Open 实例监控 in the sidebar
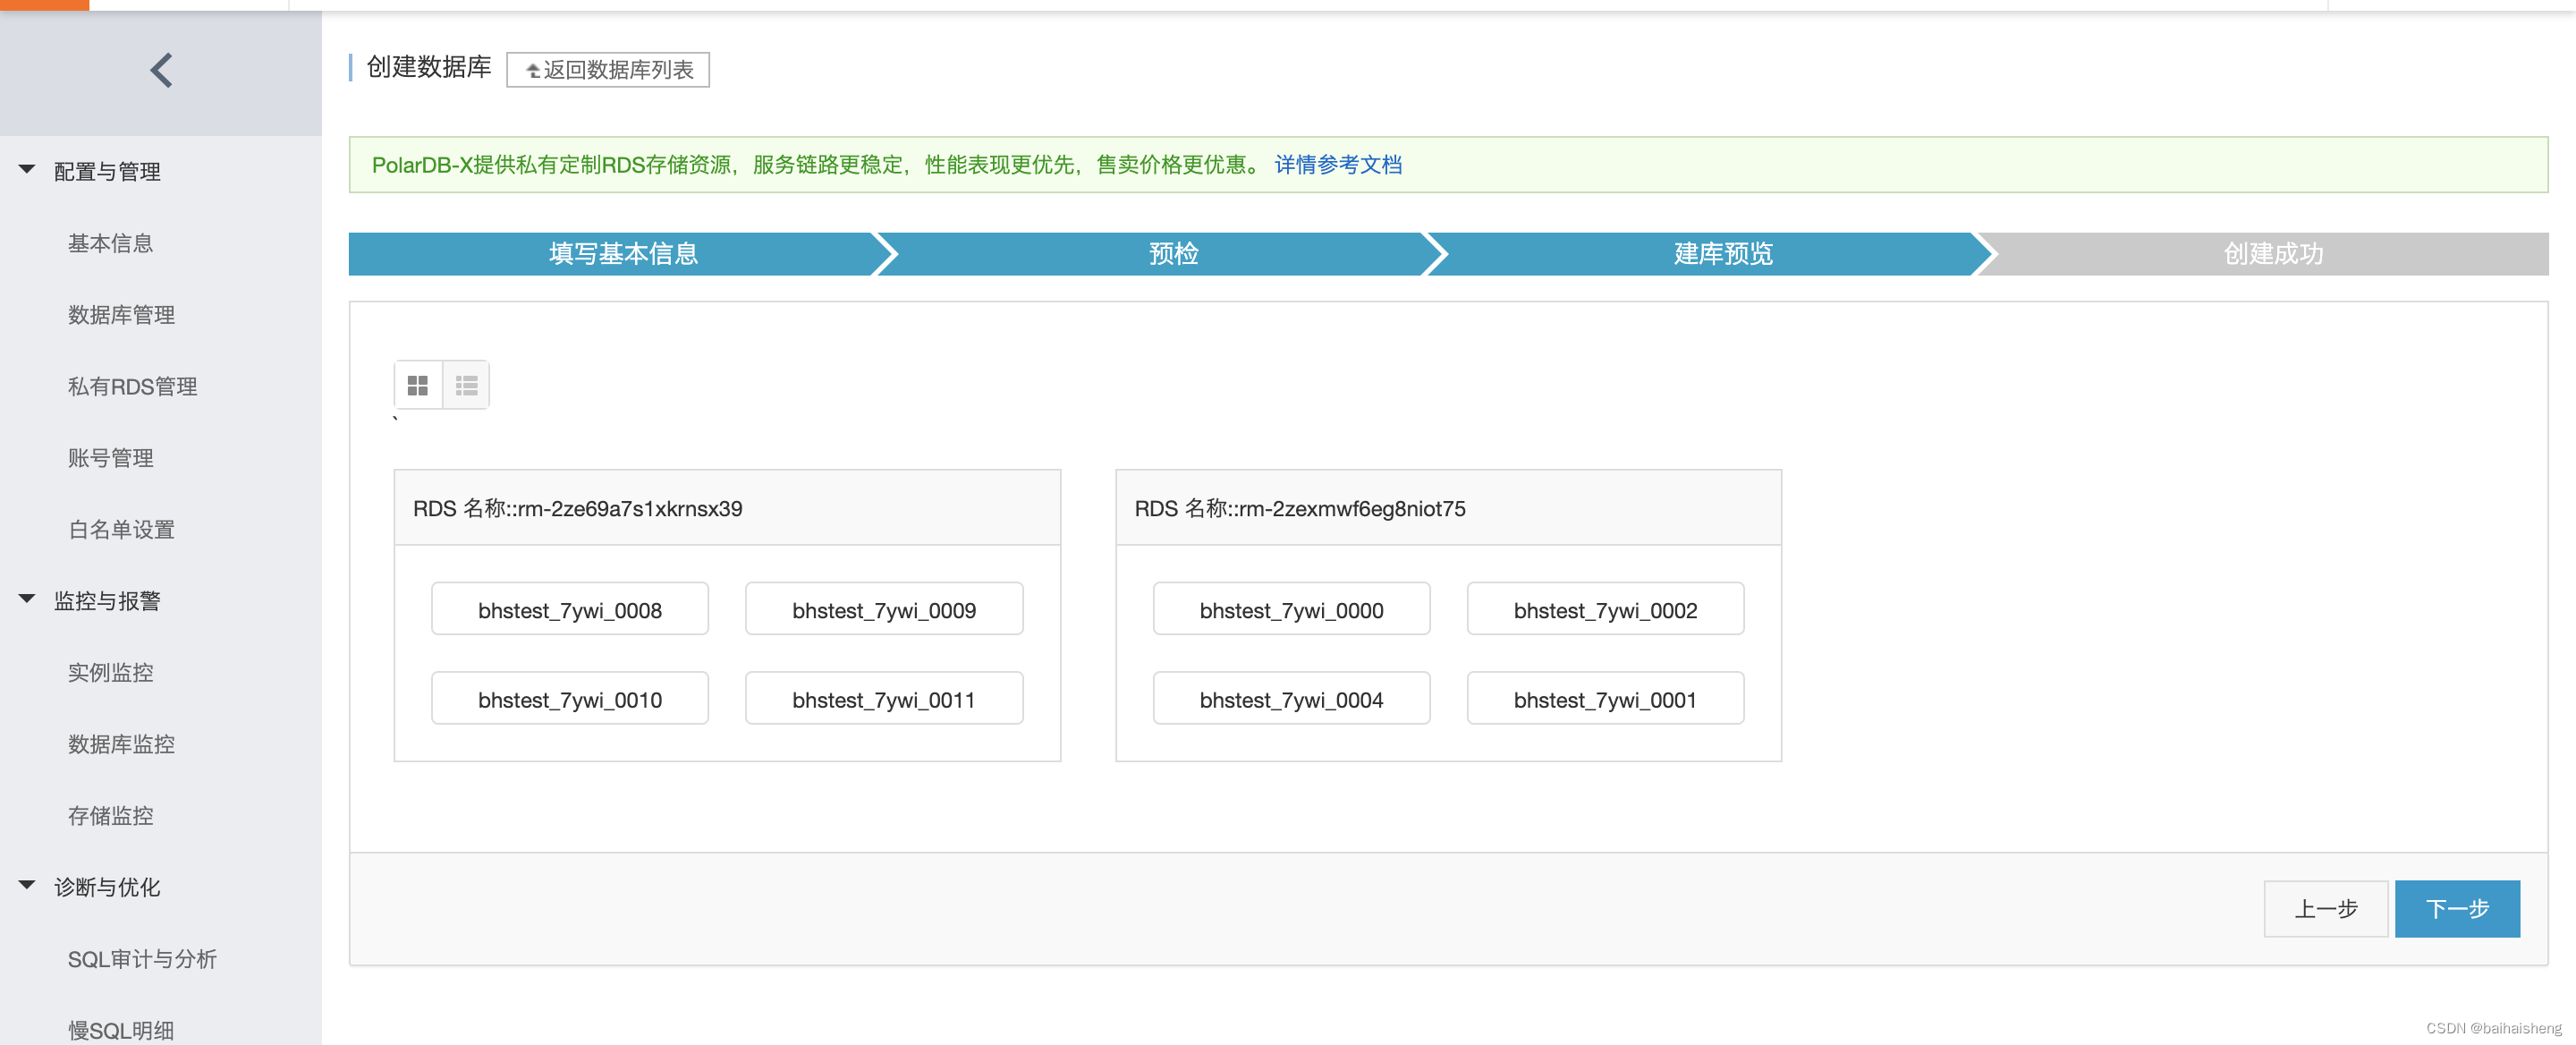 (110, 672)
